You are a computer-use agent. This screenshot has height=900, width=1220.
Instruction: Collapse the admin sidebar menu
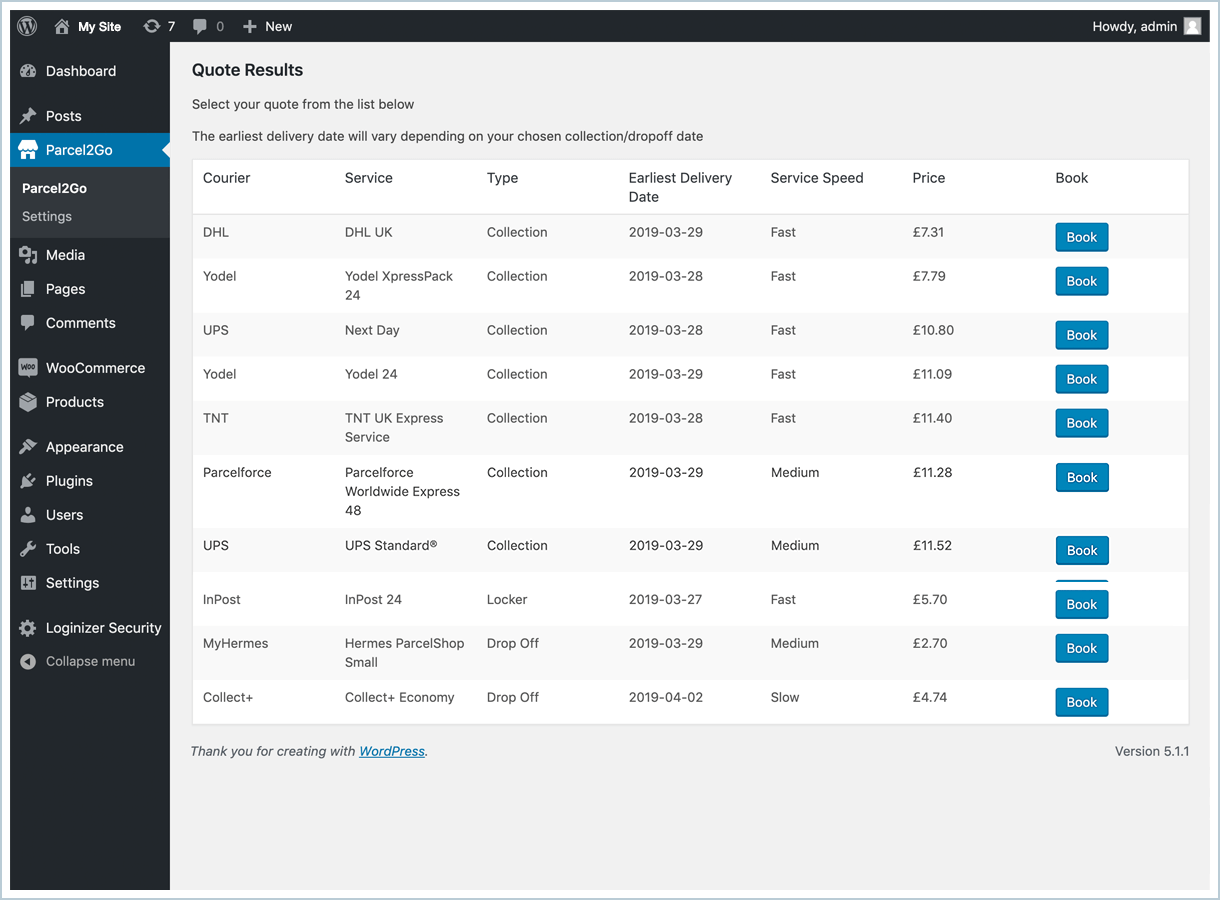(90, 661)
